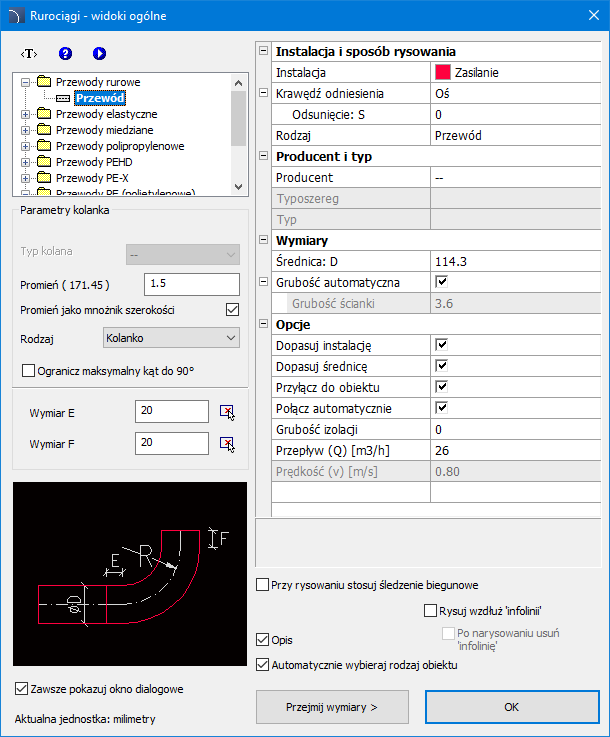The image size is (610, 737).
Task: Open the Rodzaj 'Kolanko' dropdown
Action: click(171, 339)
